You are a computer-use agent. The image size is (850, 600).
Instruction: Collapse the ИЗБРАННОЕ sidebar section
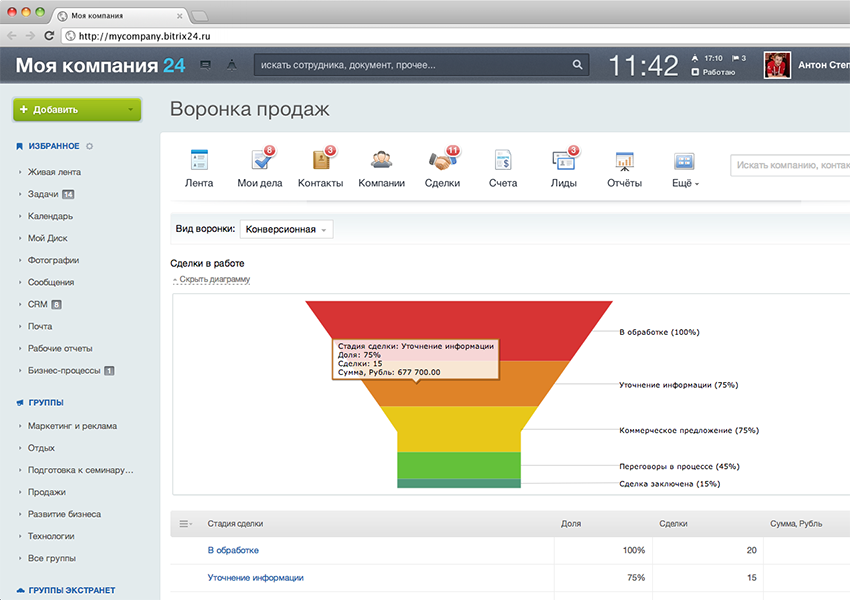(54, 146)
